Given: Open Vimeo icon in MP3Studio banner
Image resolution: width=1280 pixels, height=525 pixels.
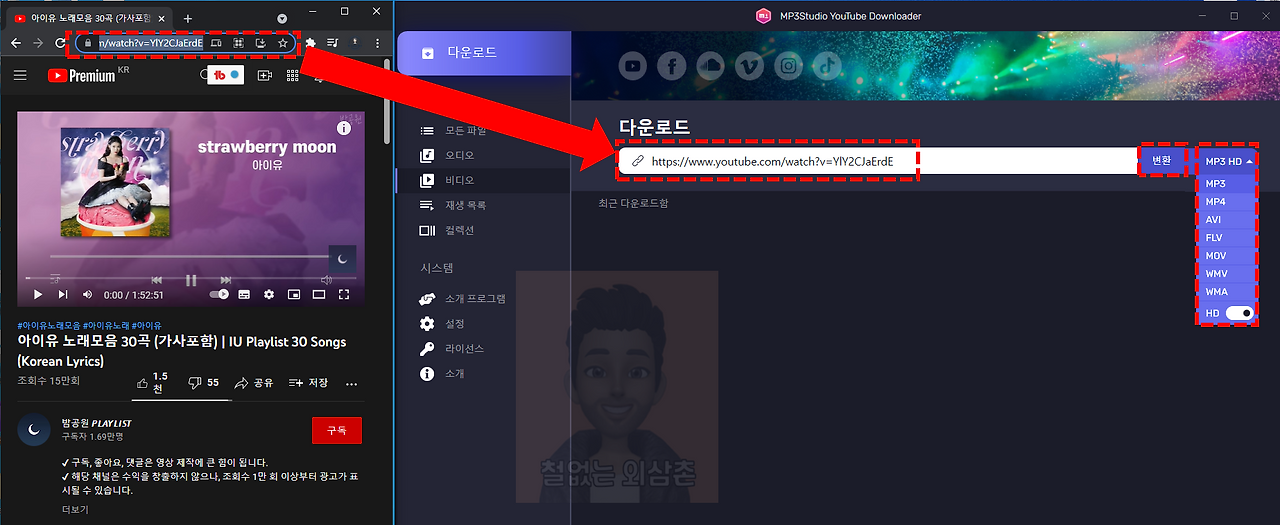Looking at the screenshot, I should click(x=749, y=66).
